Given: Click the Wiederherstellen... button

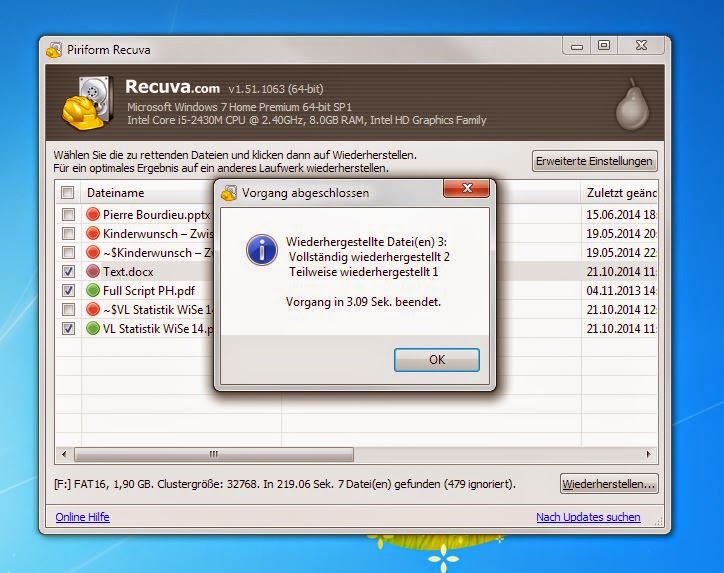Looking at the screenshot, I should tap(609, 484).
